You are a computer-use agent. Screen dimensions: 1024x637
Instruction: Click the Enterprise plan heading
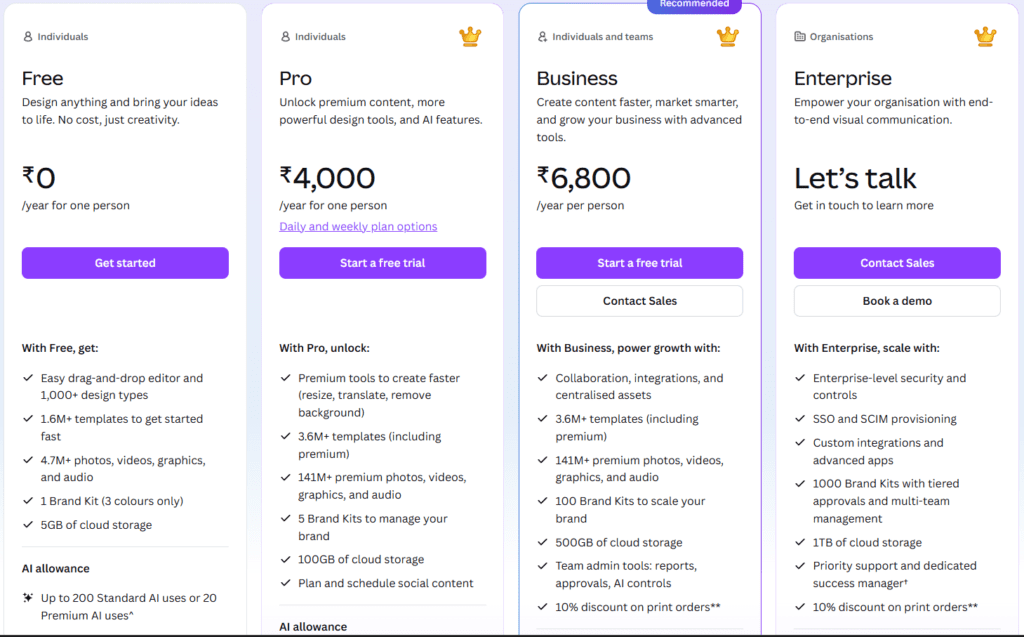842,78
